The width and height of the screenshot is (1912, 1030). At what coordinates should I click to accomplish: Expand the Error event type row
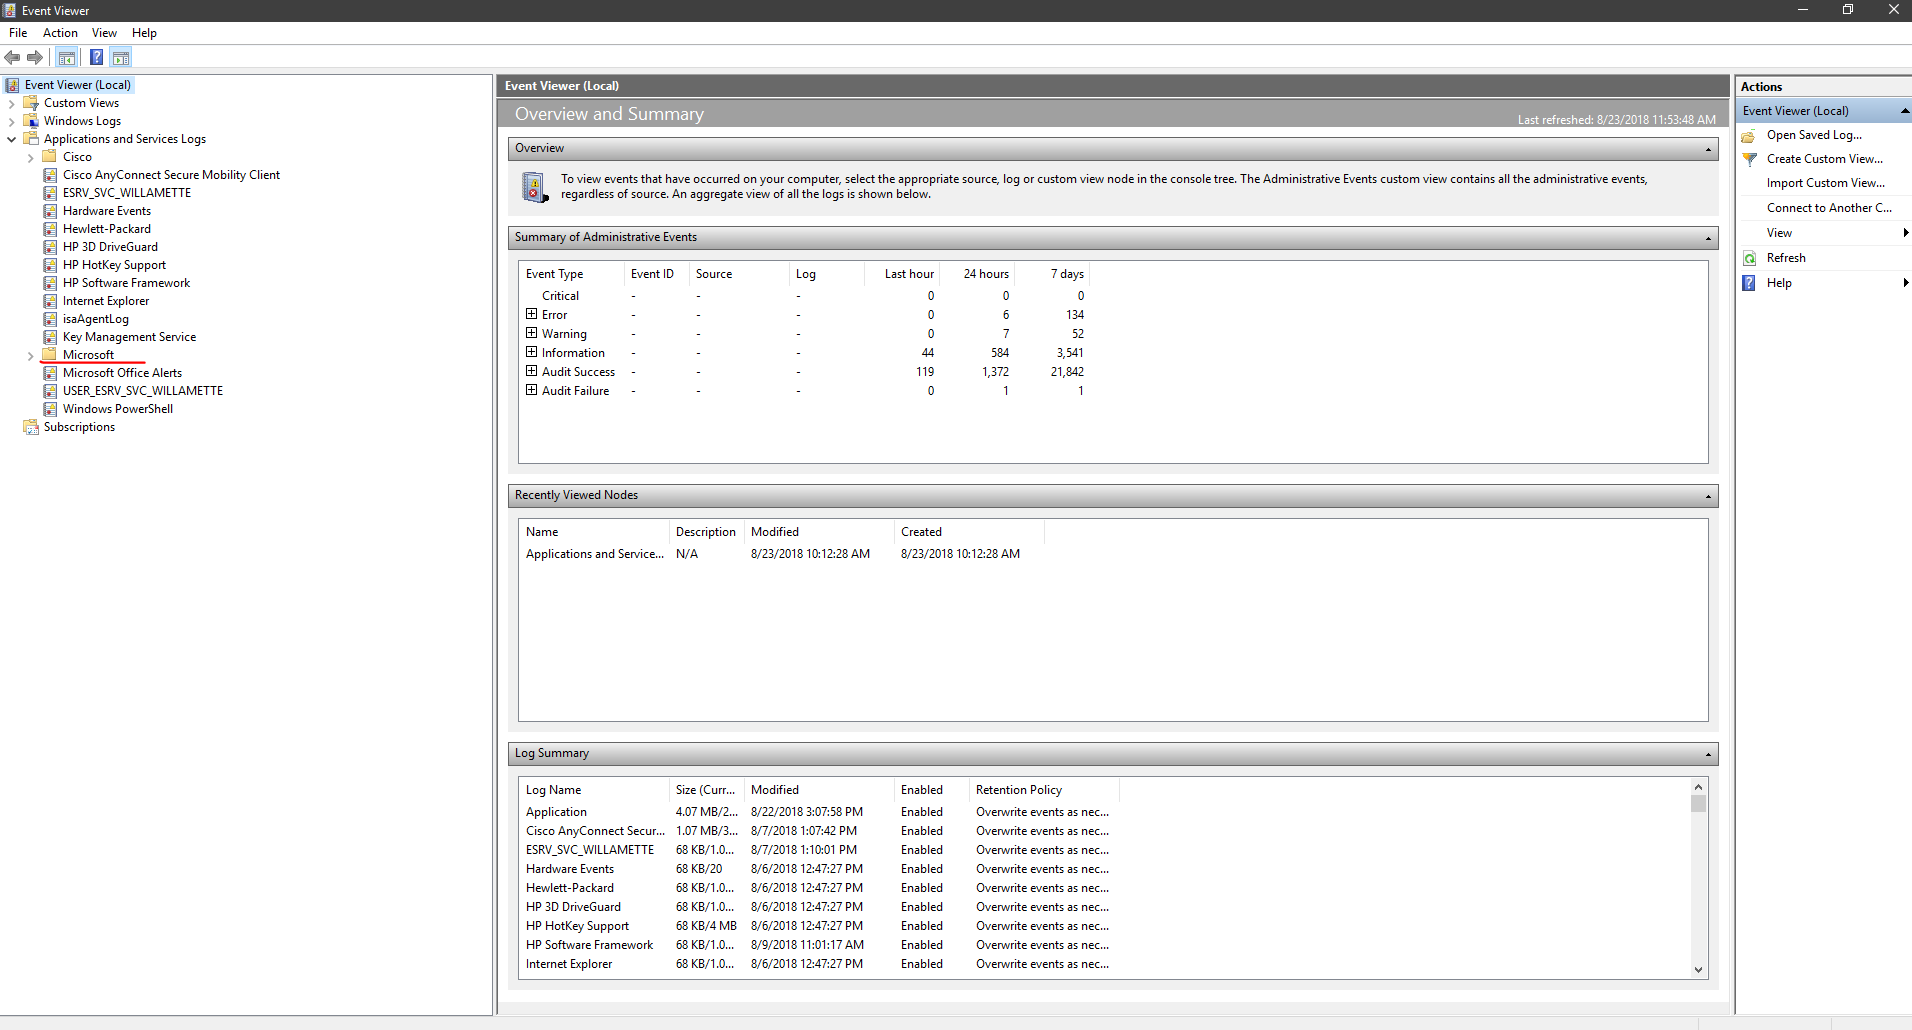point(532,314)
